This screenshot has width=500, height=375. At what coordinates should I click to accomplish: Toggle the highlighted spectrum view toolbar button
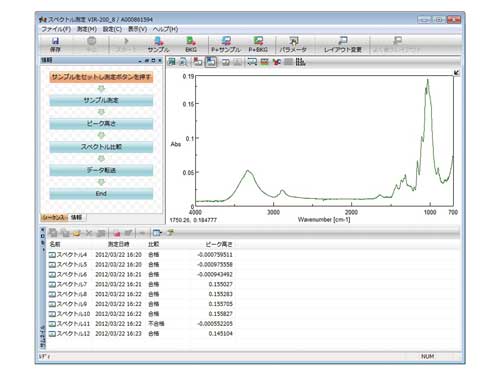tap(211, 62)
